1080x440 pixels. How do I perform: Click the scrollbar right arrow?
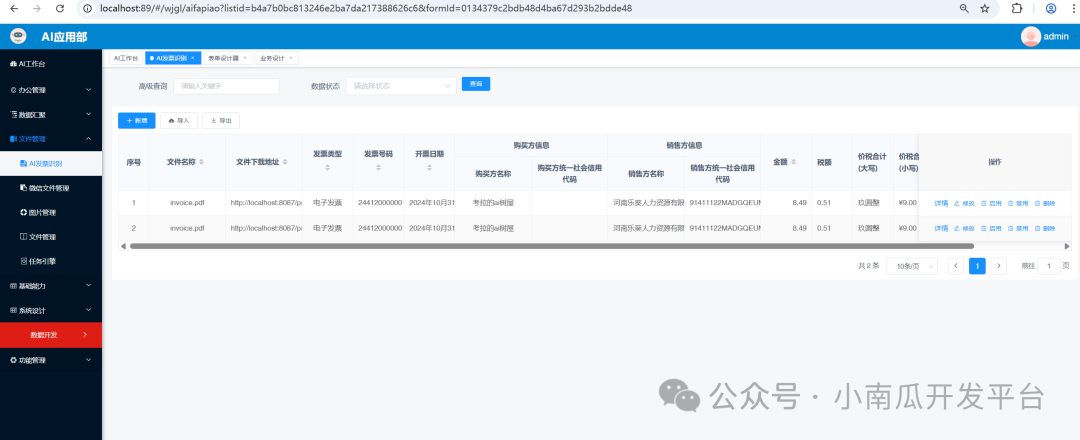click(x=1067, y=246)
